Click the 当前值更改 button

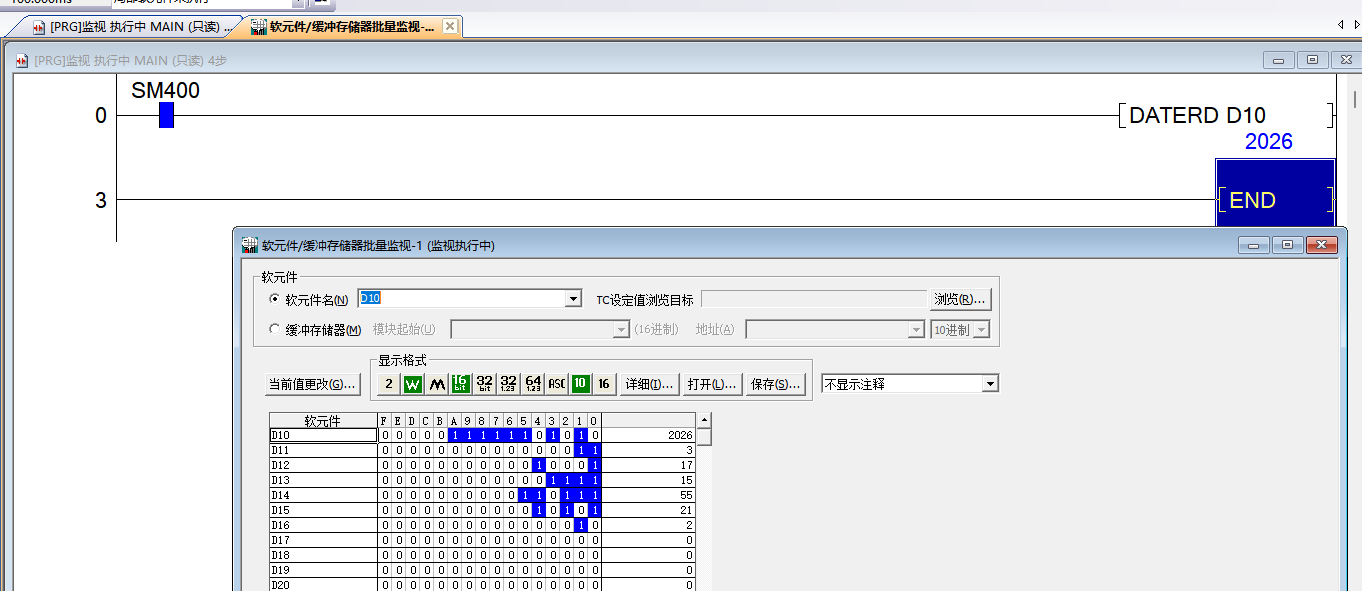coord(311,385)
